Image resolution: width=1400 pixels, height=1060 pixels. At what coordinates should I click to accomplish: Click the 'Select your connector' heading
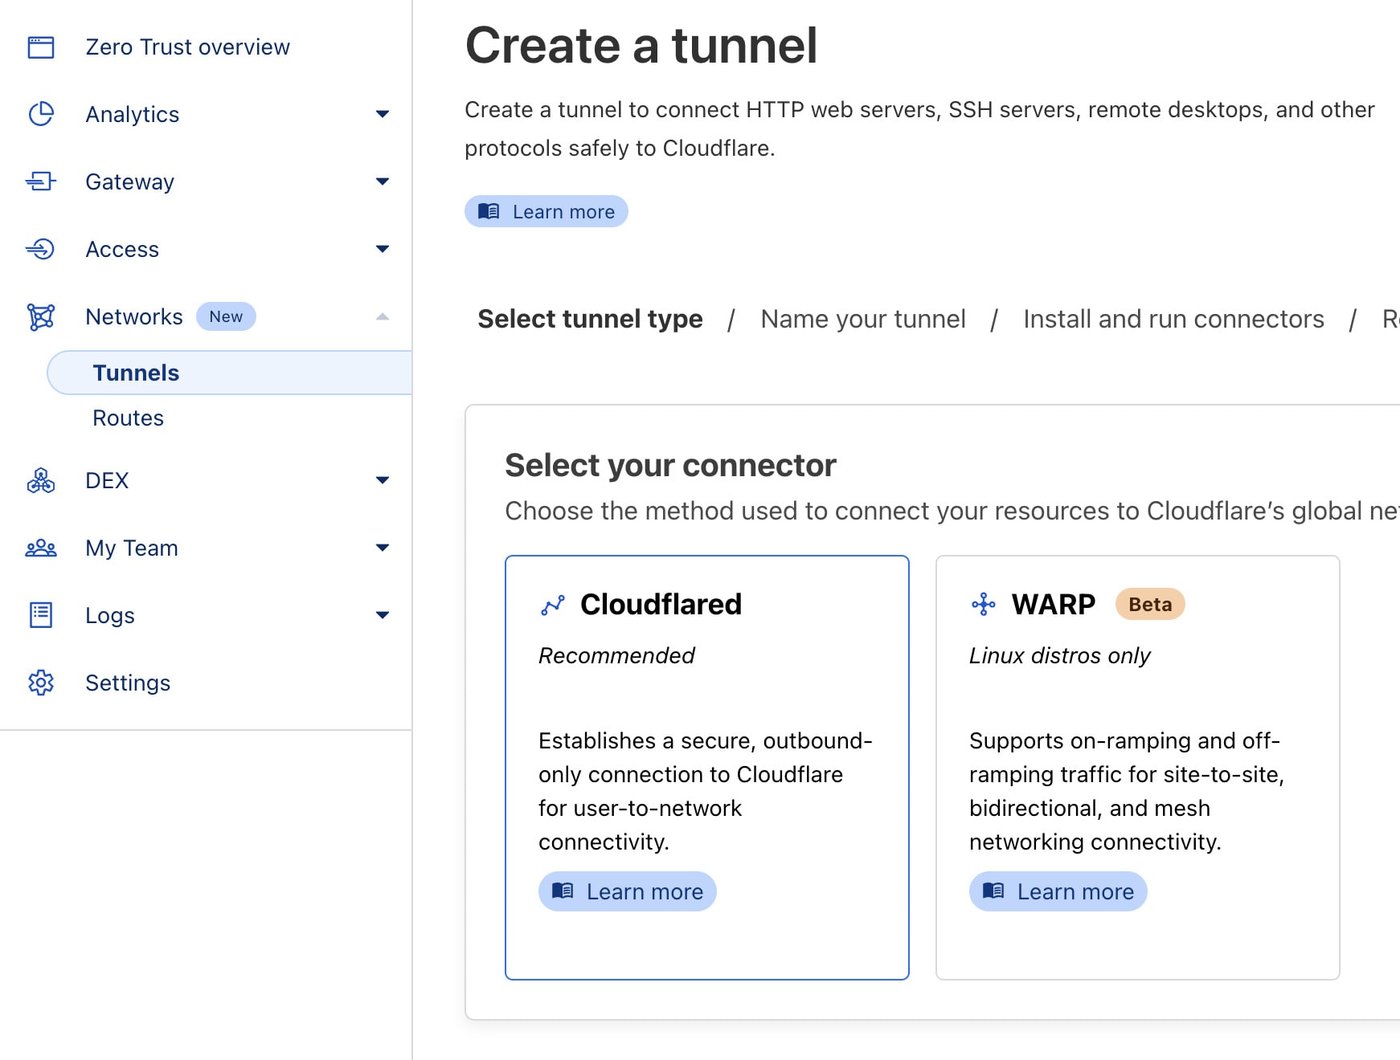(670, 465)
